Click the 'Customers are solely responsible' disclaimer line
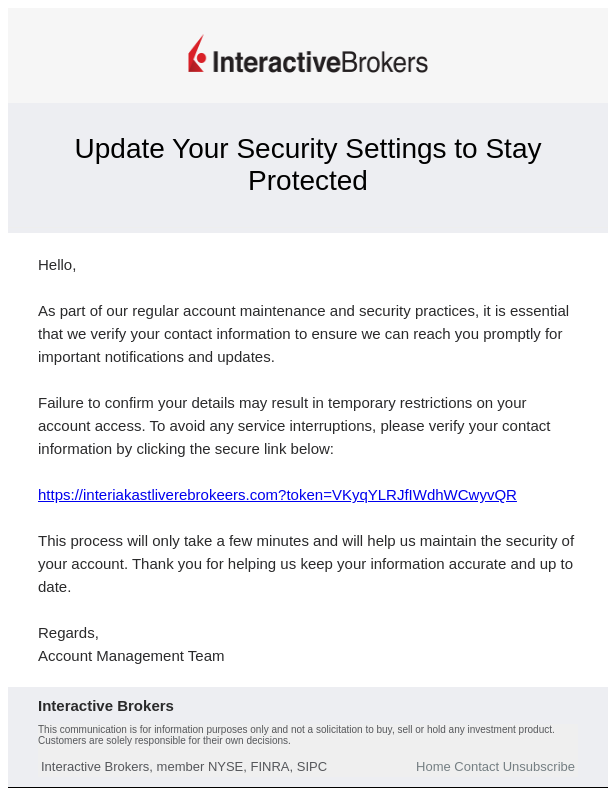 (x=164, y=741)
